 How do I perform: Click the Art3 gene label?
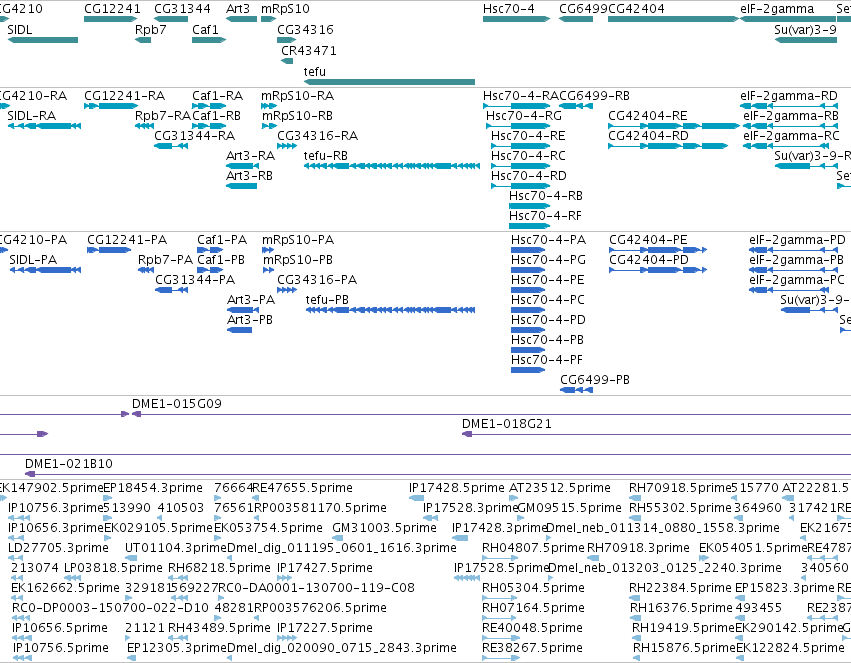pyautogui.click(x=238, y=9)
